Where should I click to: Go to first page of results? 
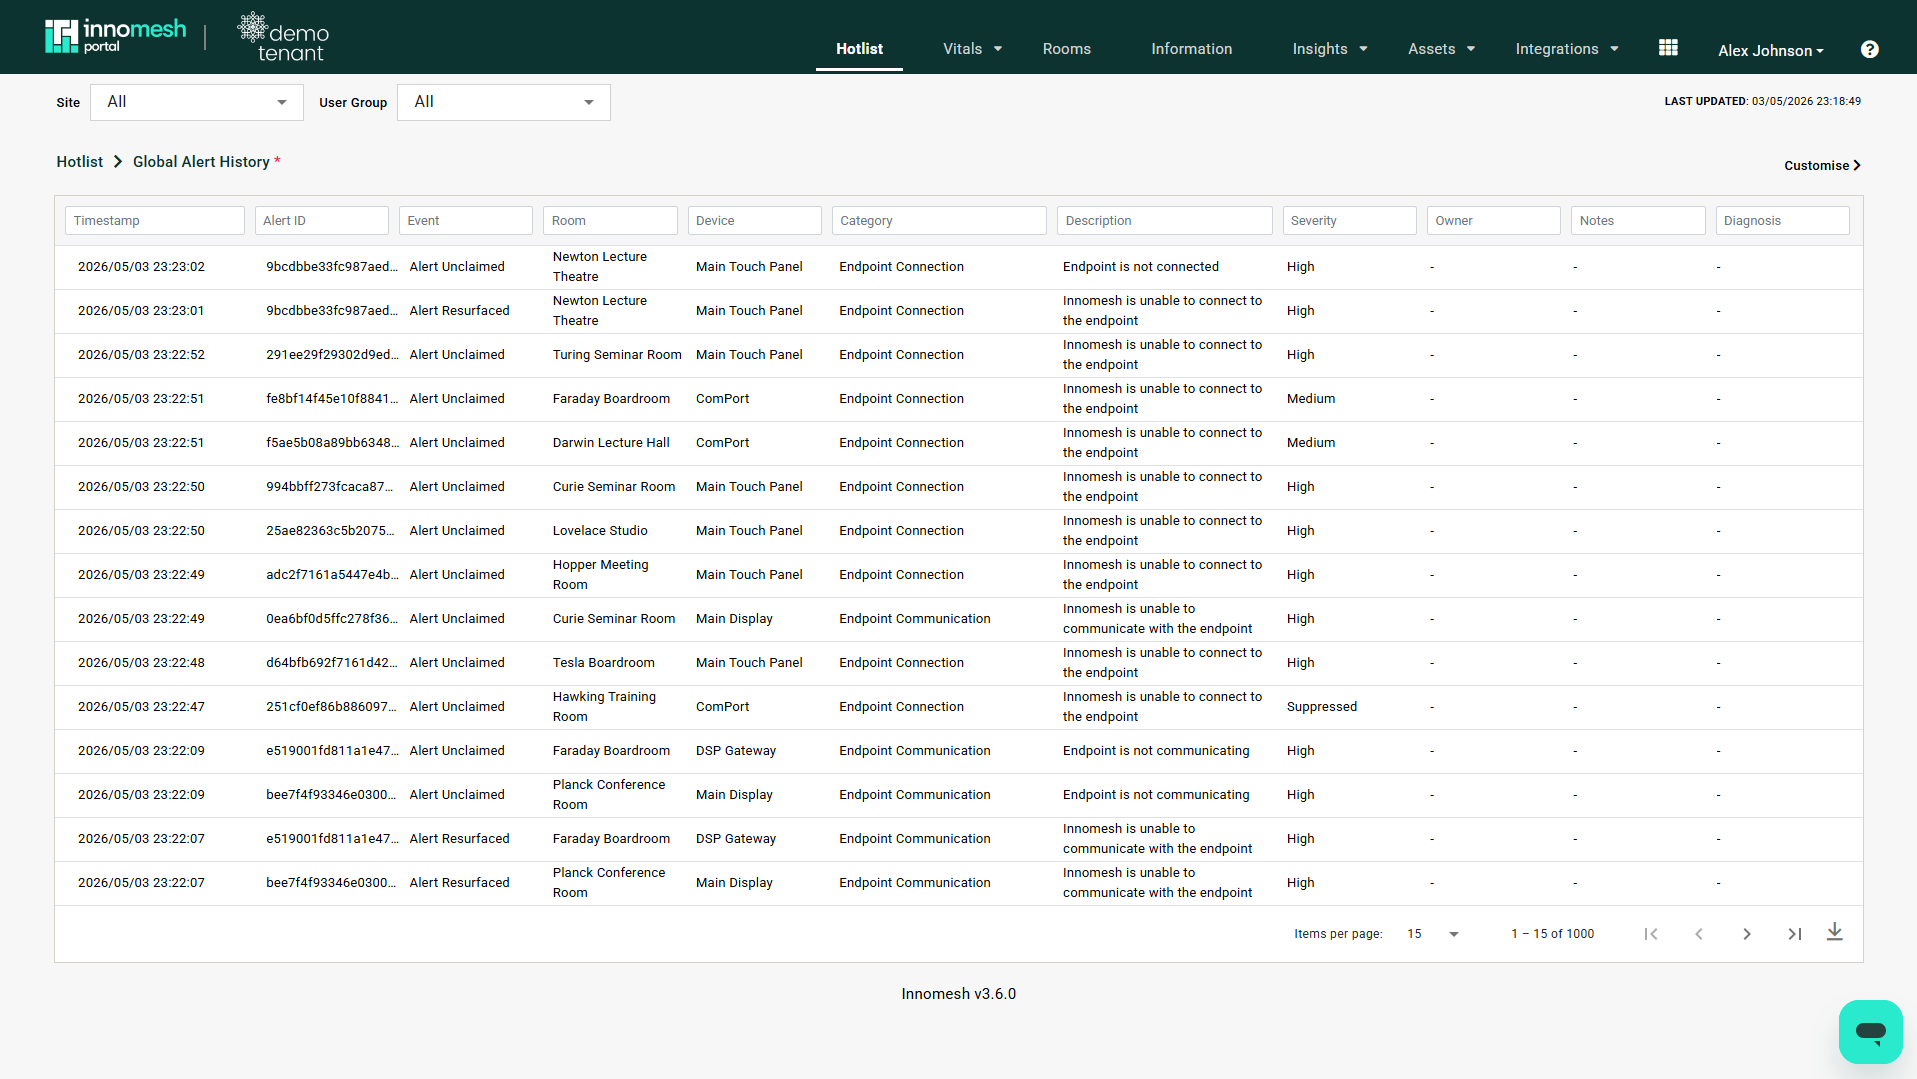point(1651,934)
